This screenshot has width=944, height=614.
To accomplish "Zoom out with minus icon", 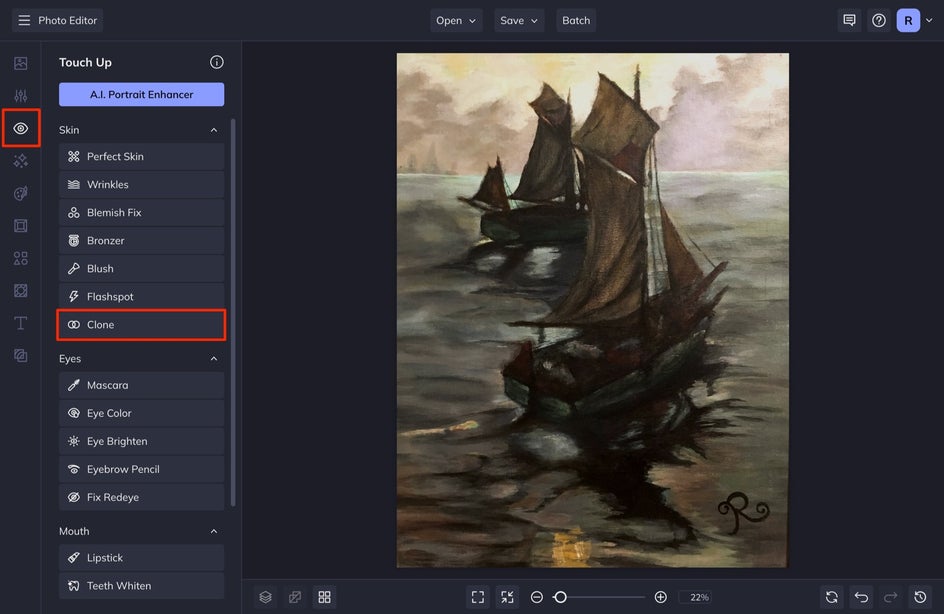I will 536,597.
